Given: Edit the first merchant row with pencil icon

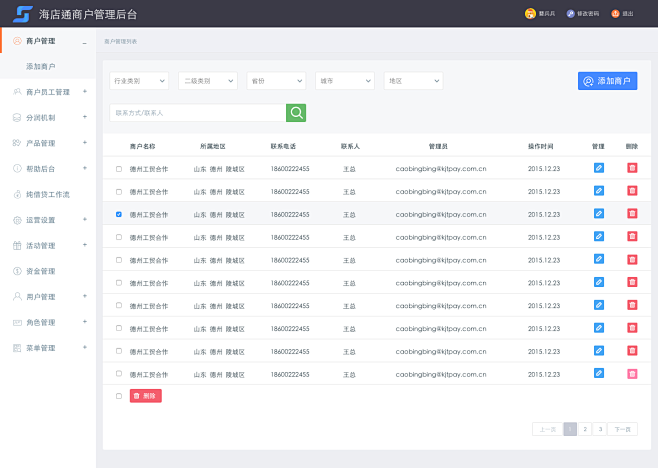Looking at the screenshot, I should (599, 168).
